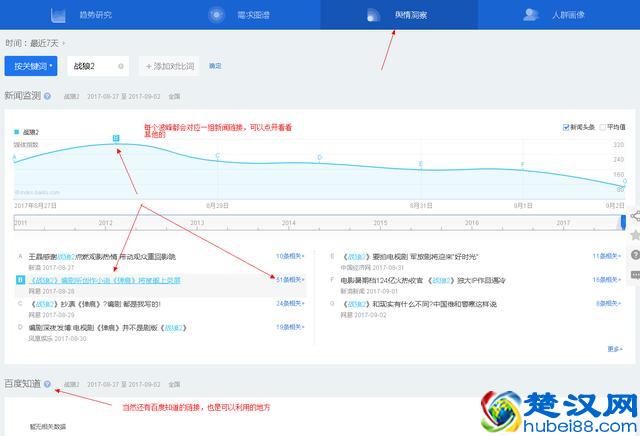
Task: Select marker C on the chart
Action: click(218, 156)
